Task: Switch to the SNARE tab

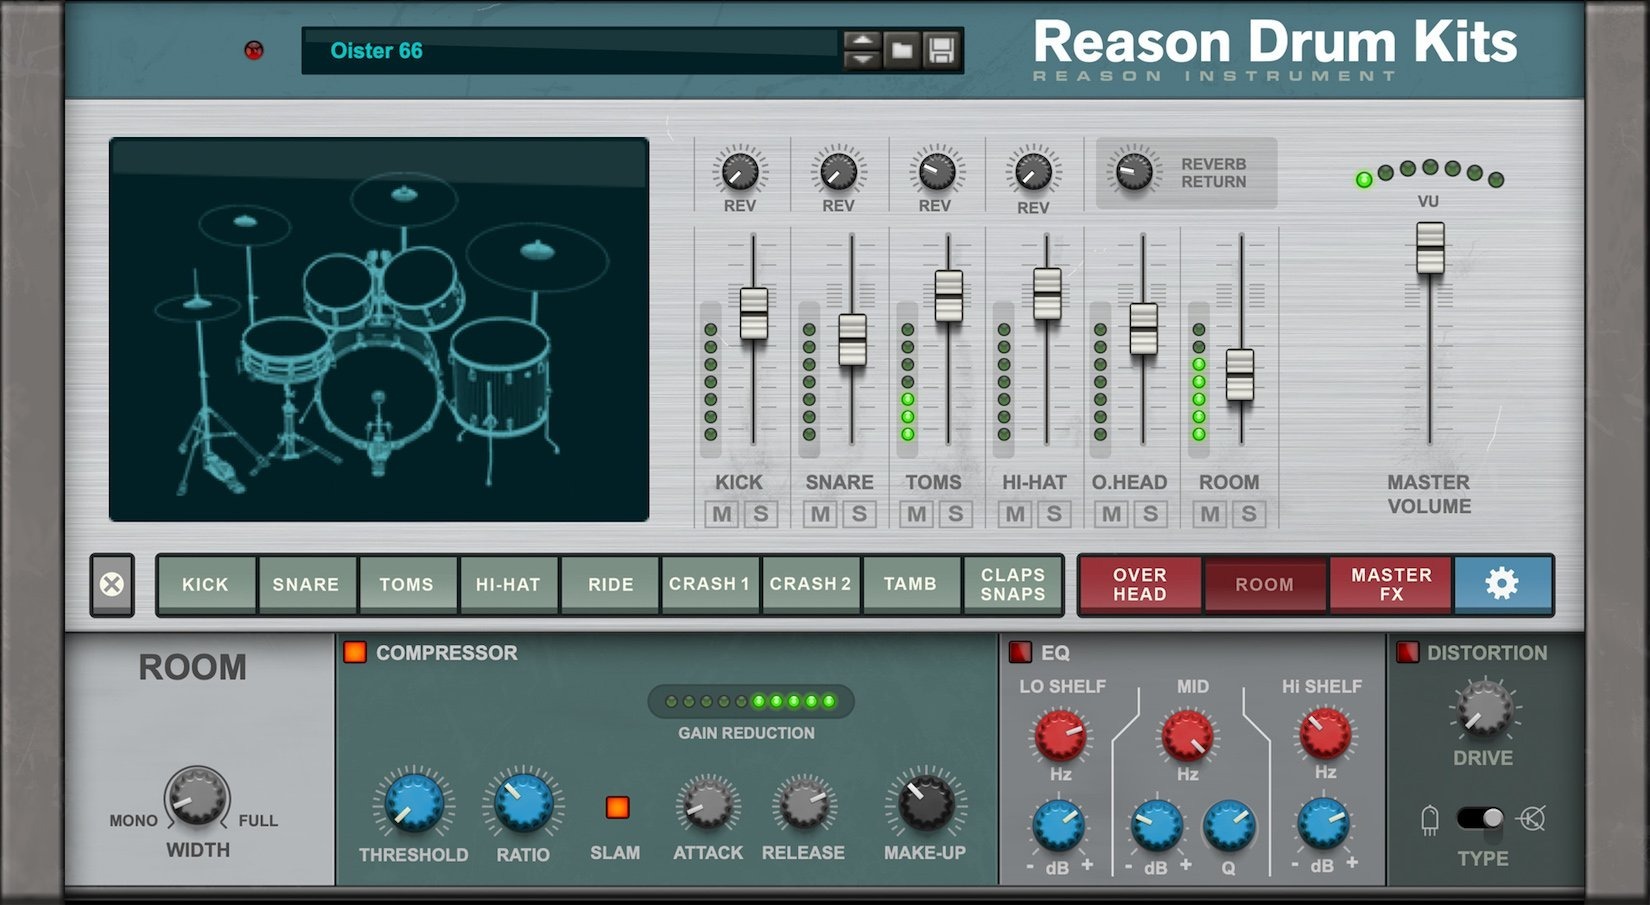Action: [306, 585]
